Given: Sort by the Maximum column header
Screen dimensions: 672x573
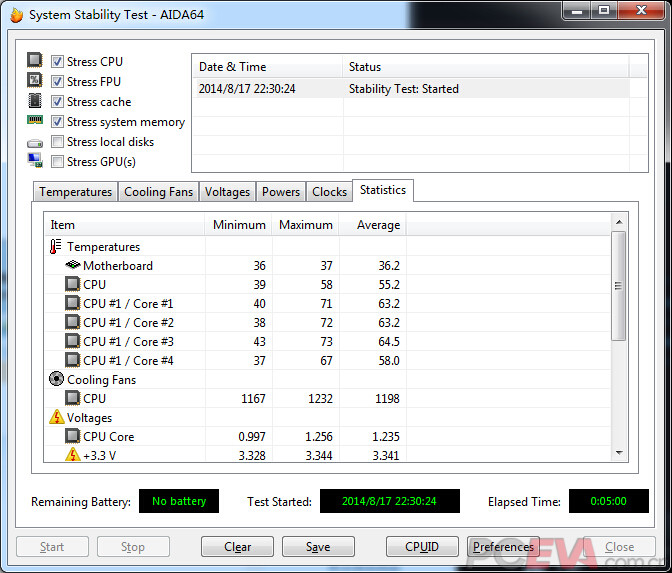Looking at the screenshot, I should 306,225.
